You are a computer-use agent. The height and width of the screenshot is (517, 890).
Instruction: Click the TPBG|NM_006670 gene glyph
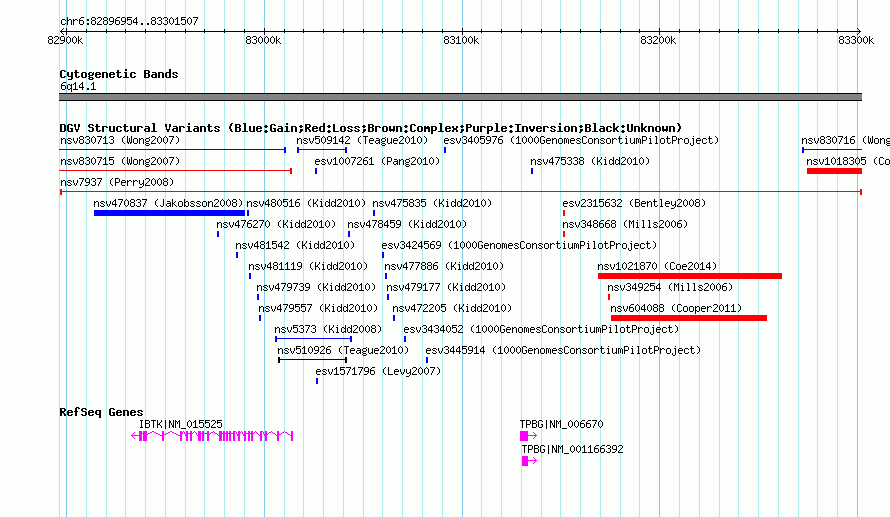coord(528,436)
